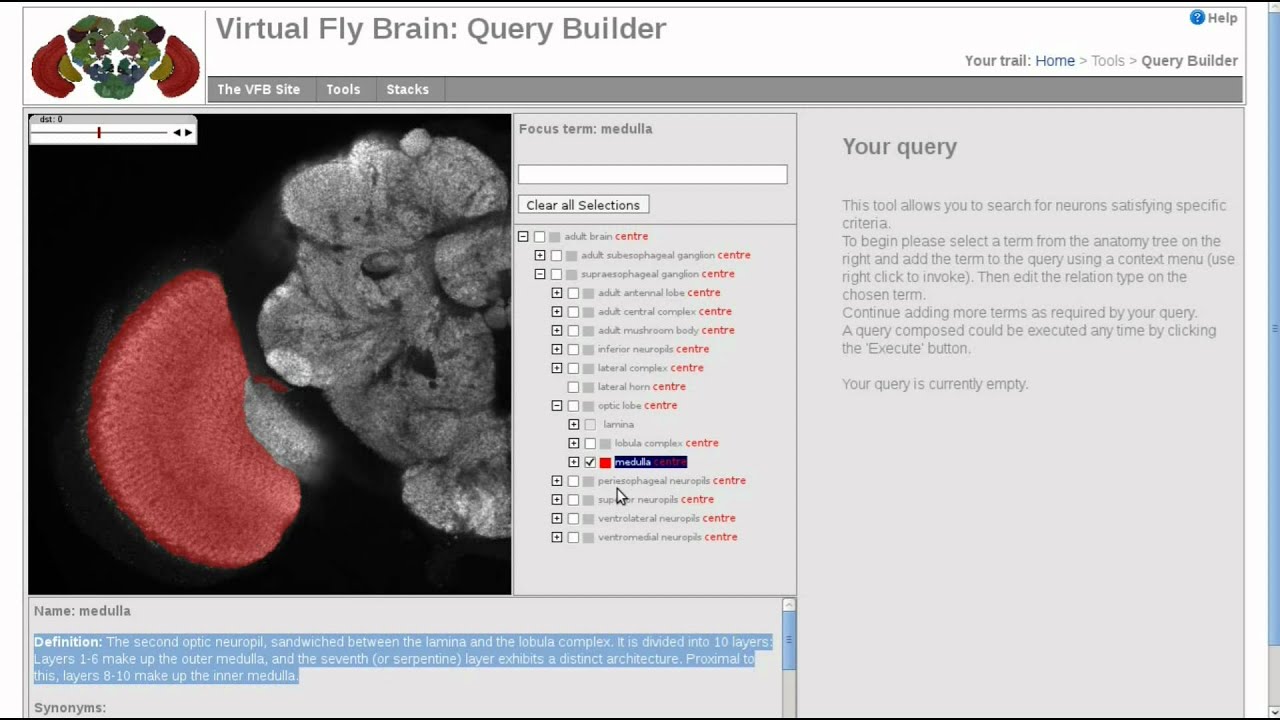1280x720 pixels.
Task: Tick the periesophageal neuropils checkbox
Action: tap(573, 481)
